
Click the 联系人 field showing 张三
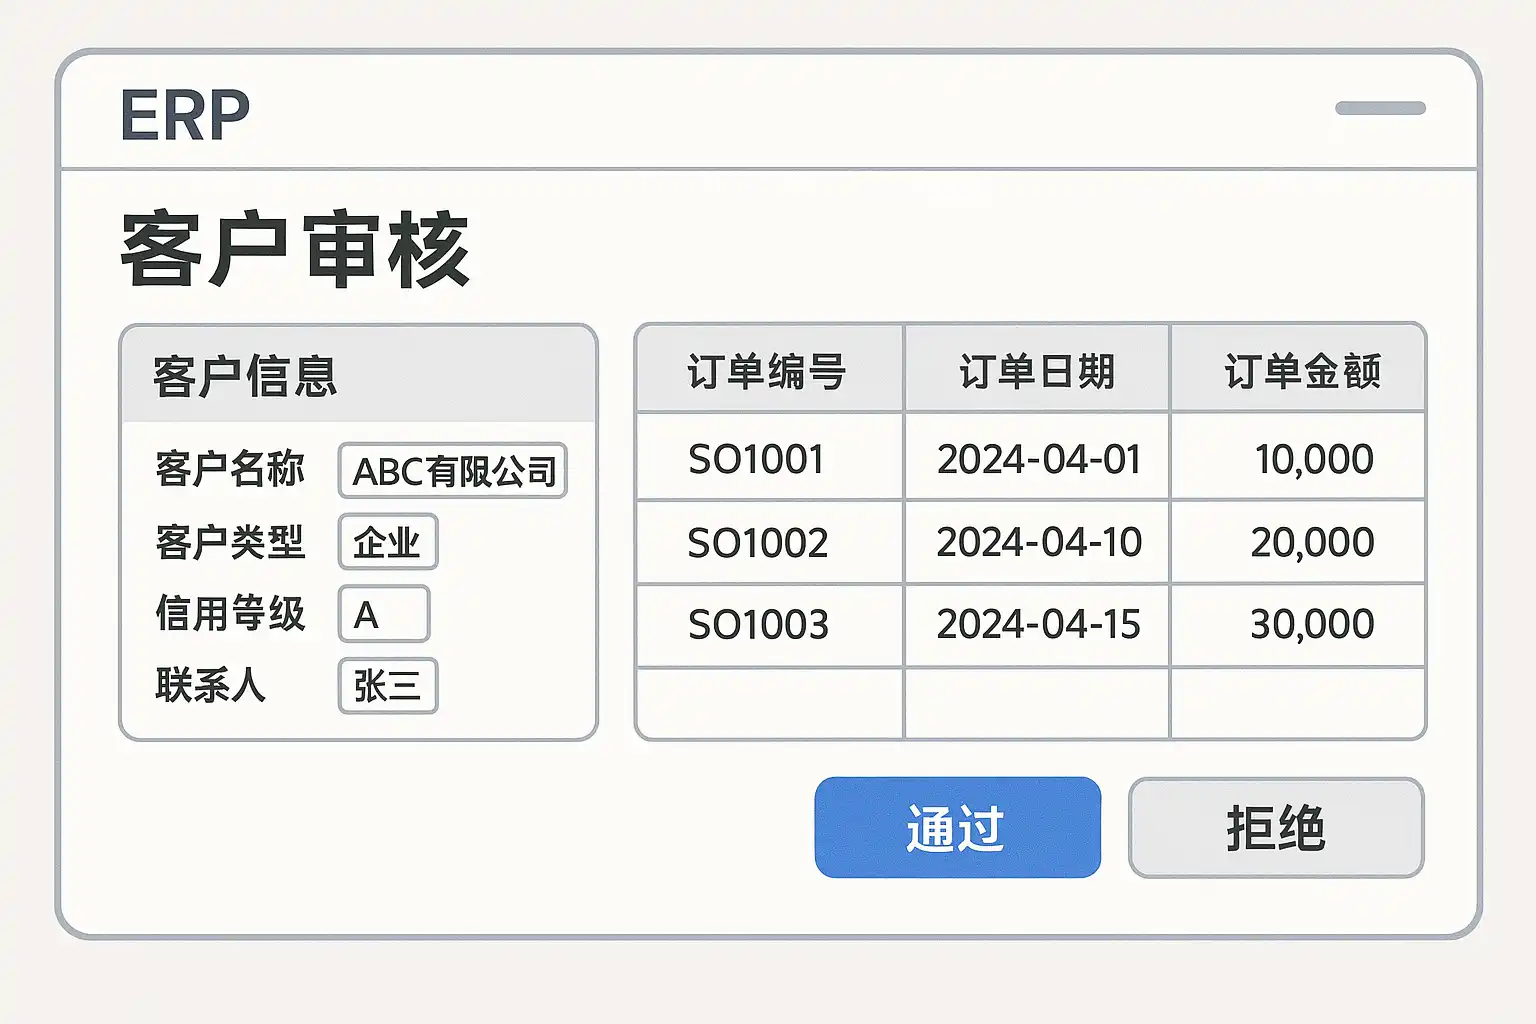pyautogui.click(x=388, y=686)
